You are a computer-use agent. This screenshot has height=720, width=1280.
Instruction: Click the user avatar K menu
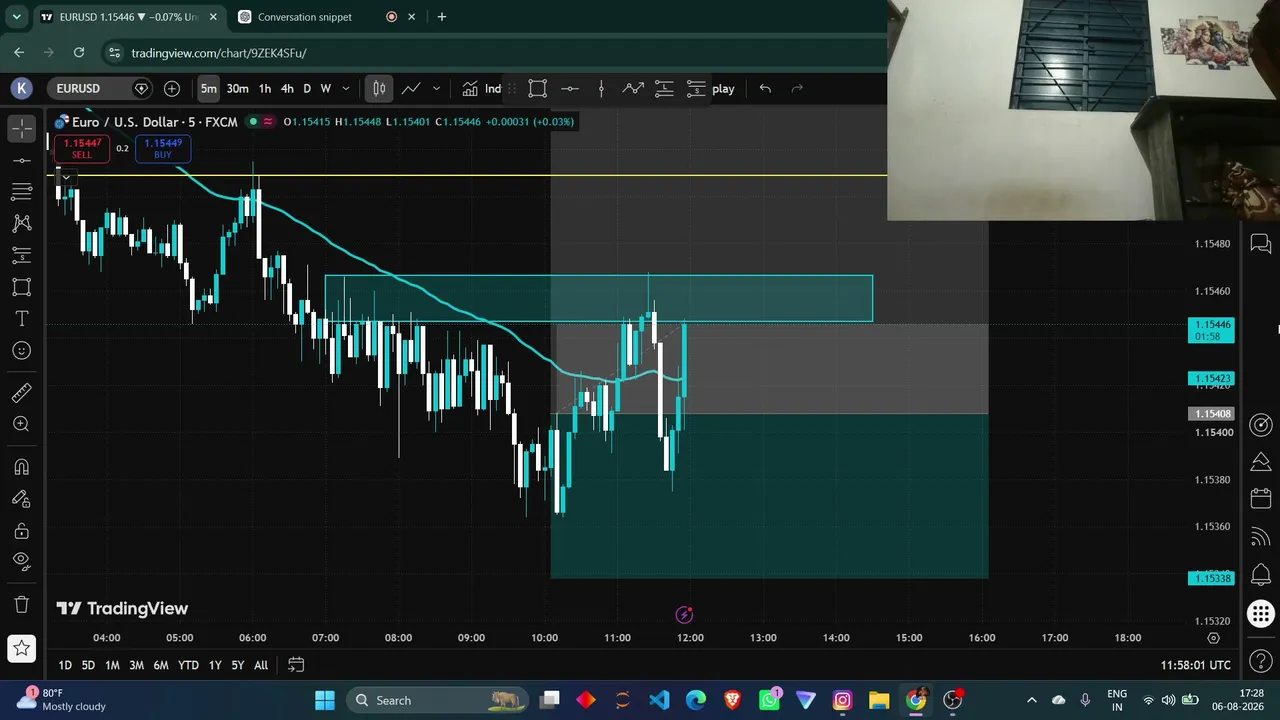tap(21, 88)
